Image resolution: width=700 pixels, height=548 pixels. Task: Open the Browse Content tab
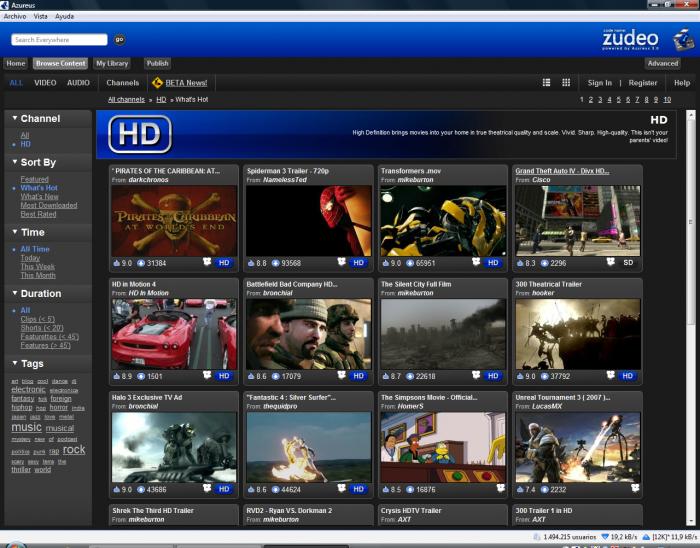point(61,63)
